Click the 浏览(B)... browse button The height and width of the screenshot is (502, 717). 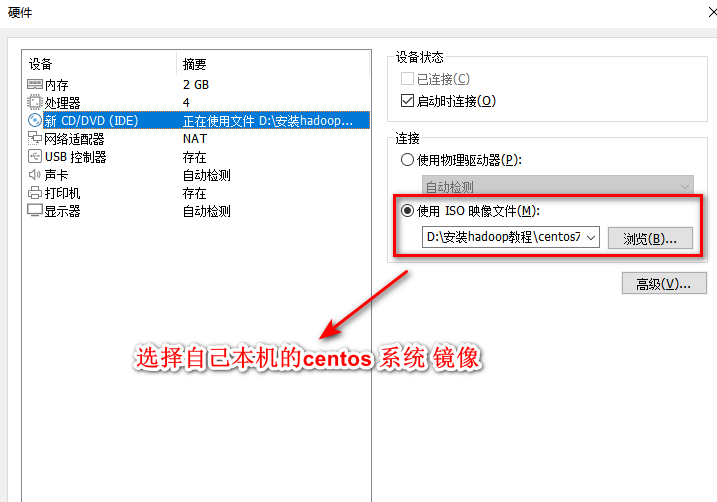point(650,238)
